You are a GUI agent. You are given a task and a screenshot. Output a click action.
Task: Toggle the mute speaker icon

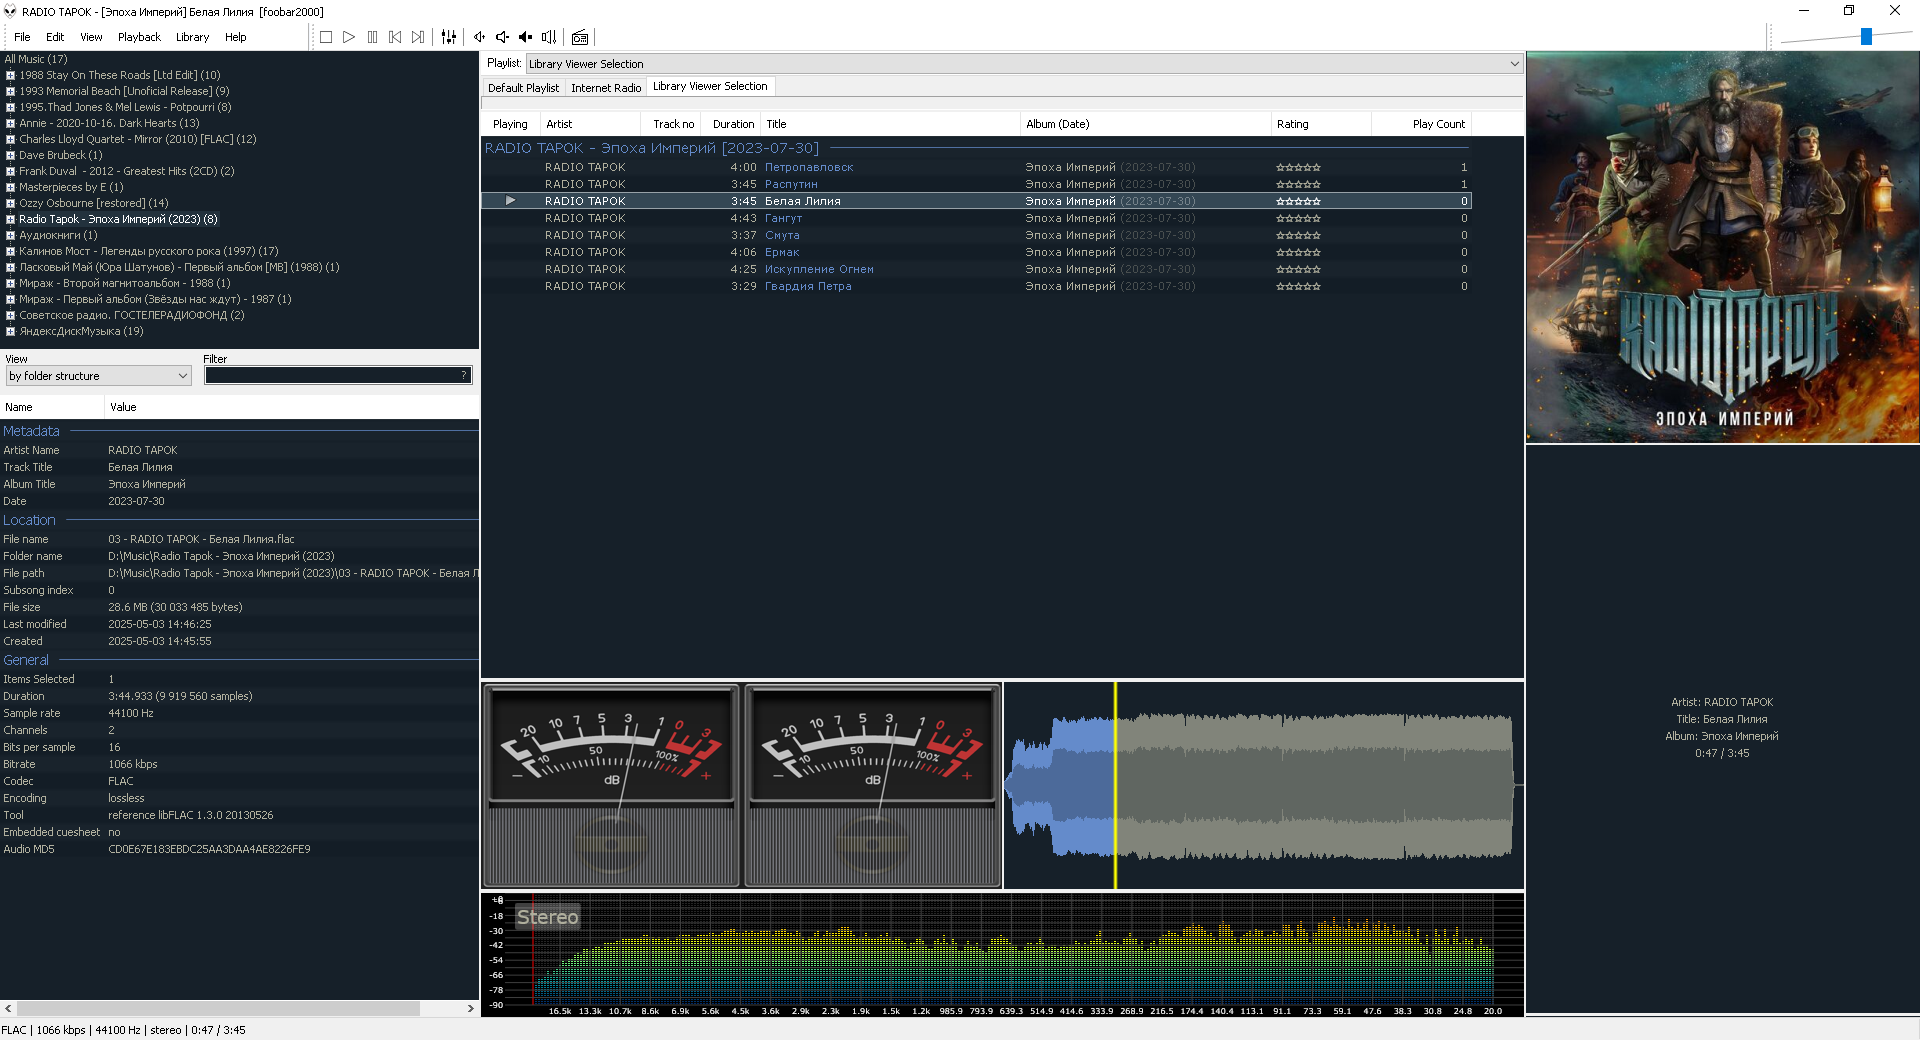pos(526,37)
